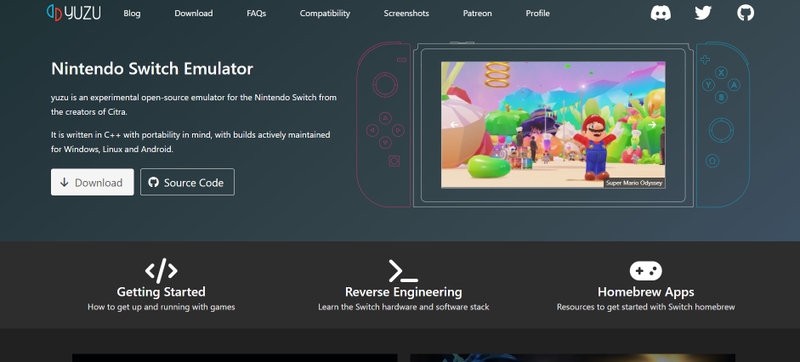The width and height of the screenshot is (800, 362).
Task: Open the Getting Started link
Action: point(161,292)
